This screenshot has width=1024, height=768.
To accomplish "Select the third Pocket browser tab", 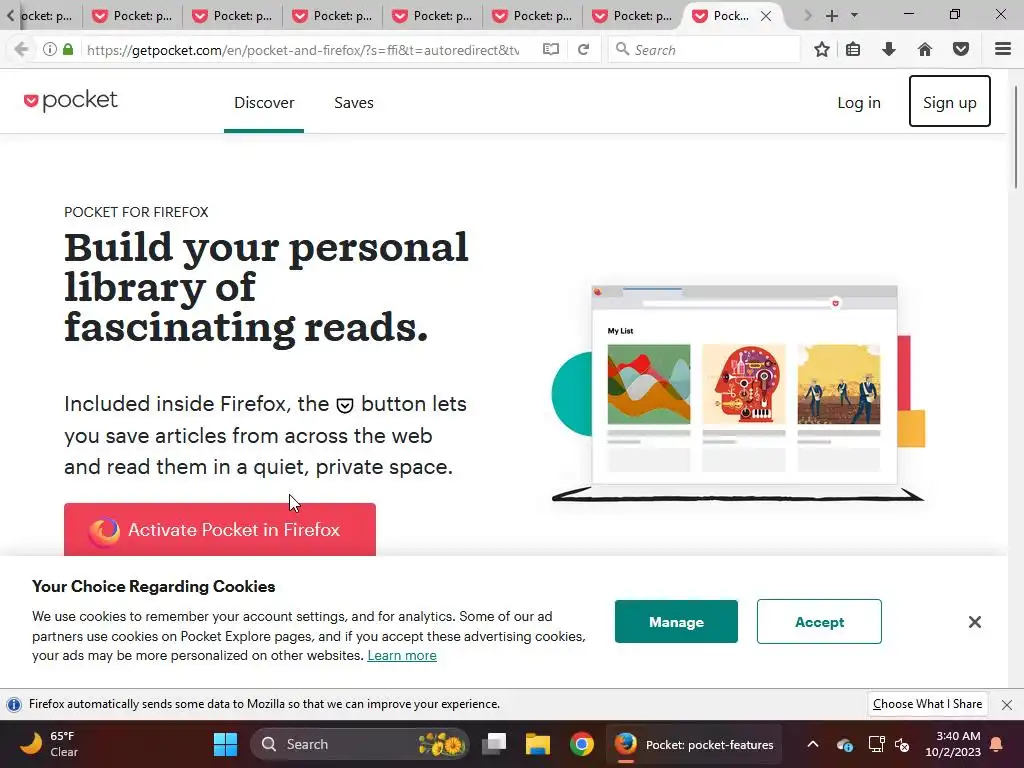I will [232, 16].
